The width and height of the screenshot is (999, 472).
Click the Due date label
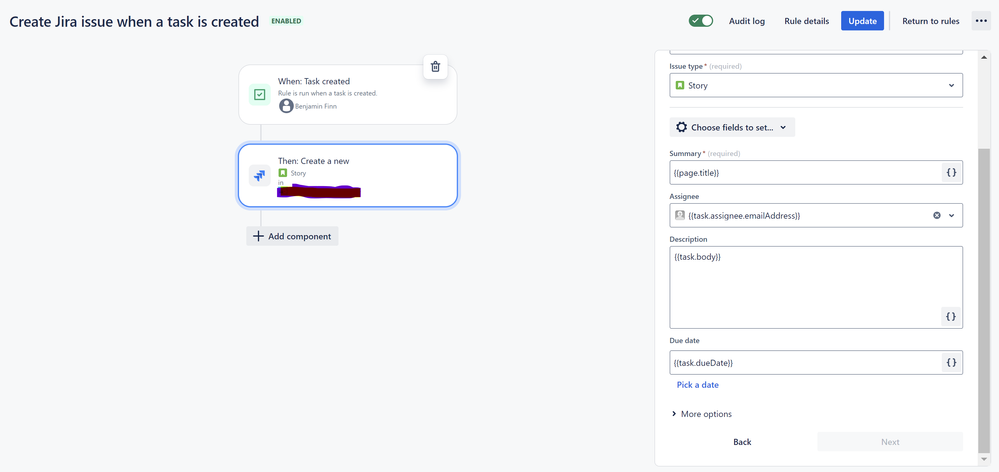click(x=685, y=341)
